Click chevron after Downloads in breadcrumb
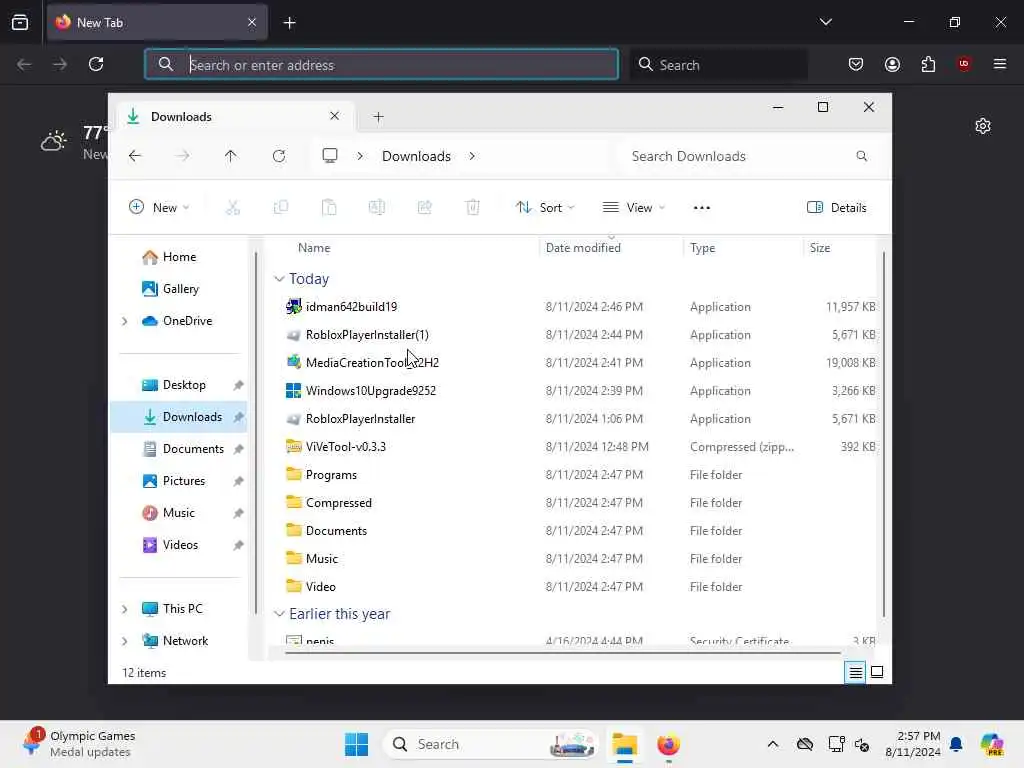Screen dimensions: 1024x768 click(x=472, y=156)
